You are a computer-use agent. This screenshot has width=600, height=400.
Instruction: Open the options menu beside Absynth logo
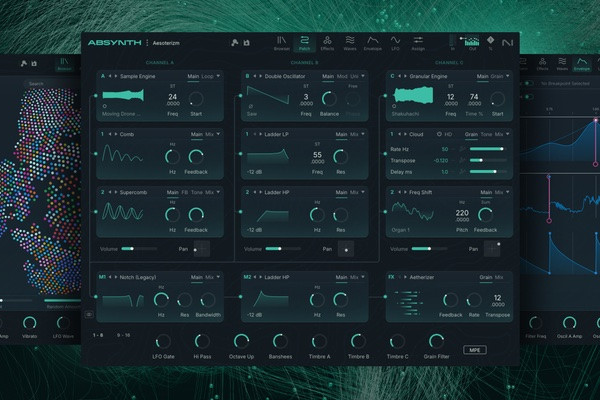[x=147, y=43]
